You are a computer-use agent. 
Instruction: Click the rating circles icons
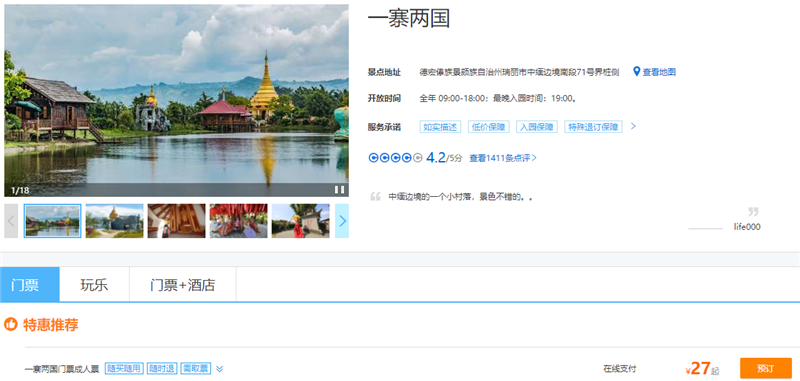tap(395, 158)
